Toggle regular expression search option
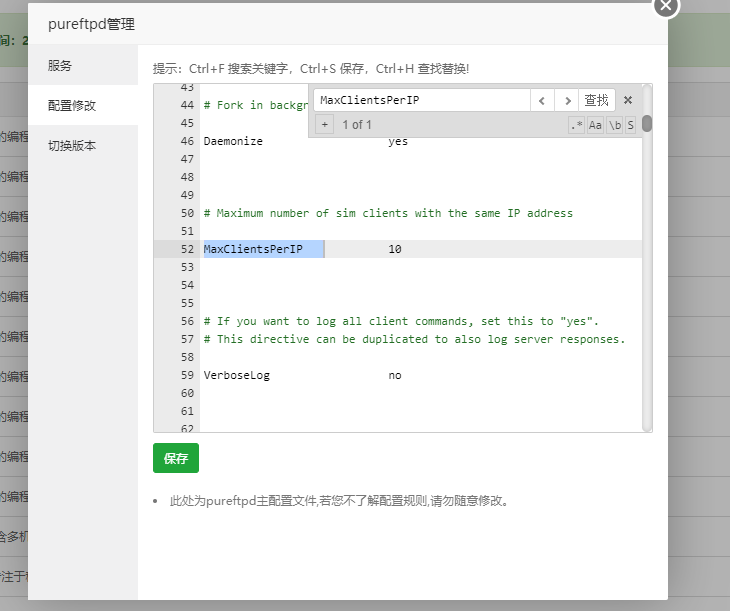 coord(577,125)
